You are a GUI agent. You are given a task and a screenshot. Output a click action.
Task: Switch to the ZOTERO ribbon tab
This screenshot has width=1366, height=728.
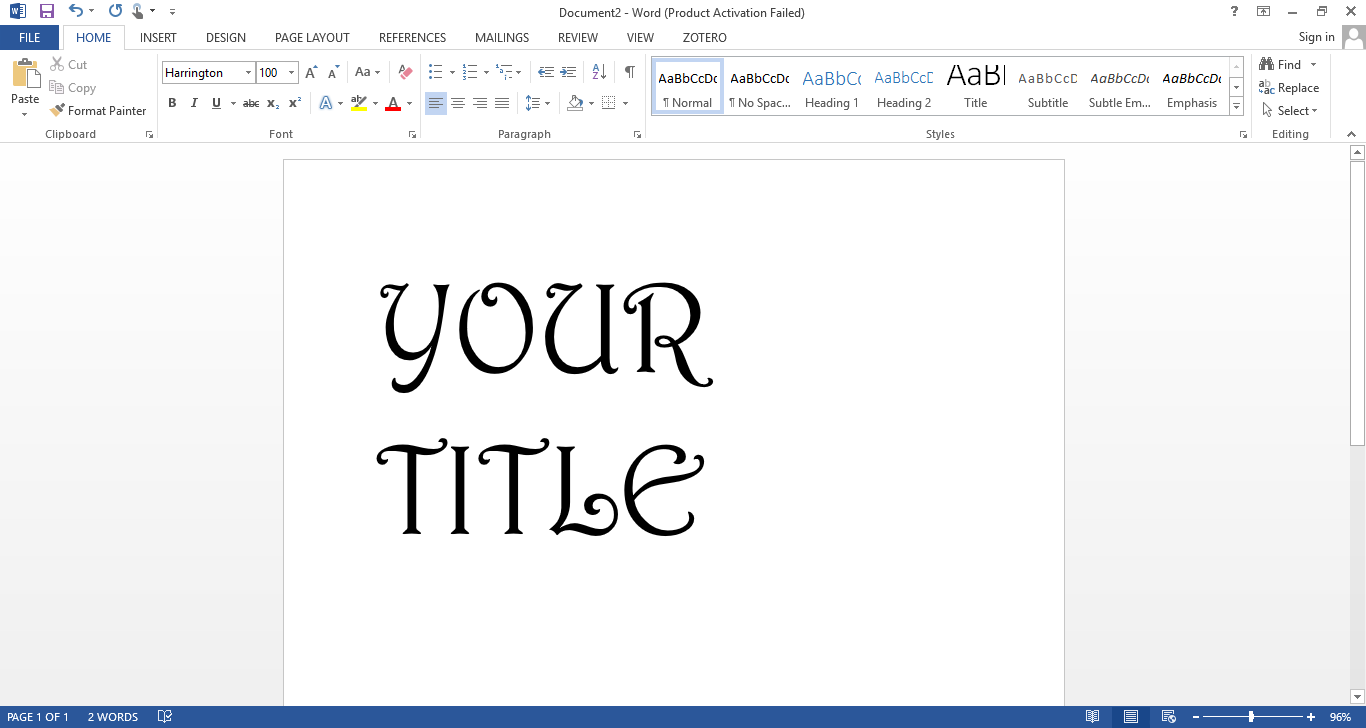(x=704, y=37)
